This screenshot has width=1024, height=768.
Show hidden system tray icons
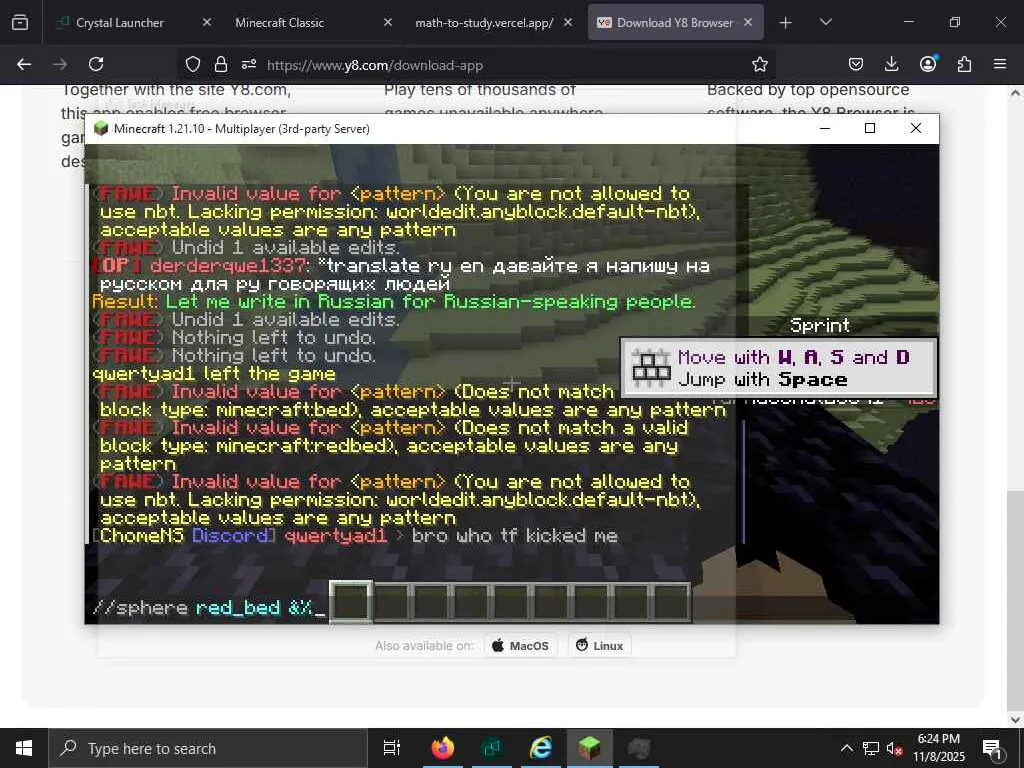846,748
